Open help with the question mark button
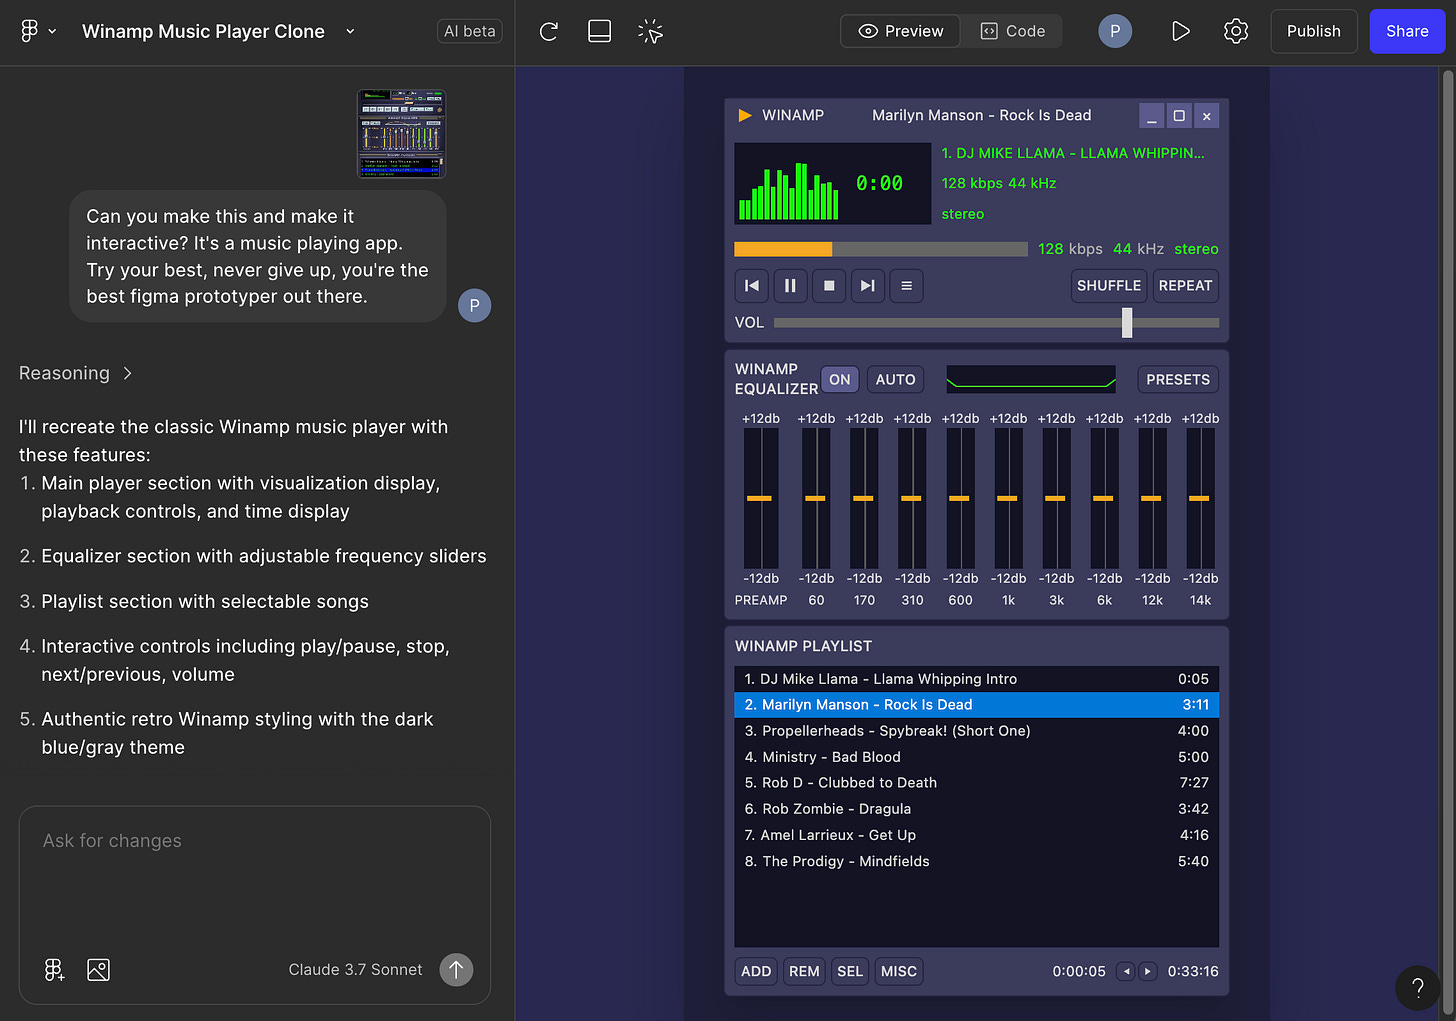1456x1021 pixels. (x=1417, y=988)
